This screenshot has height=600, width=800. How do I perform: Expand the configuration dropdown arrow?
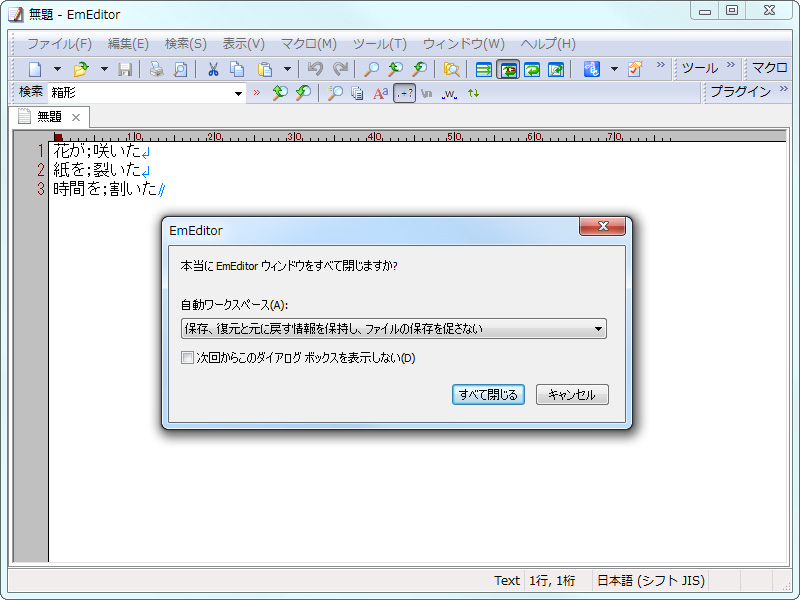614,69
